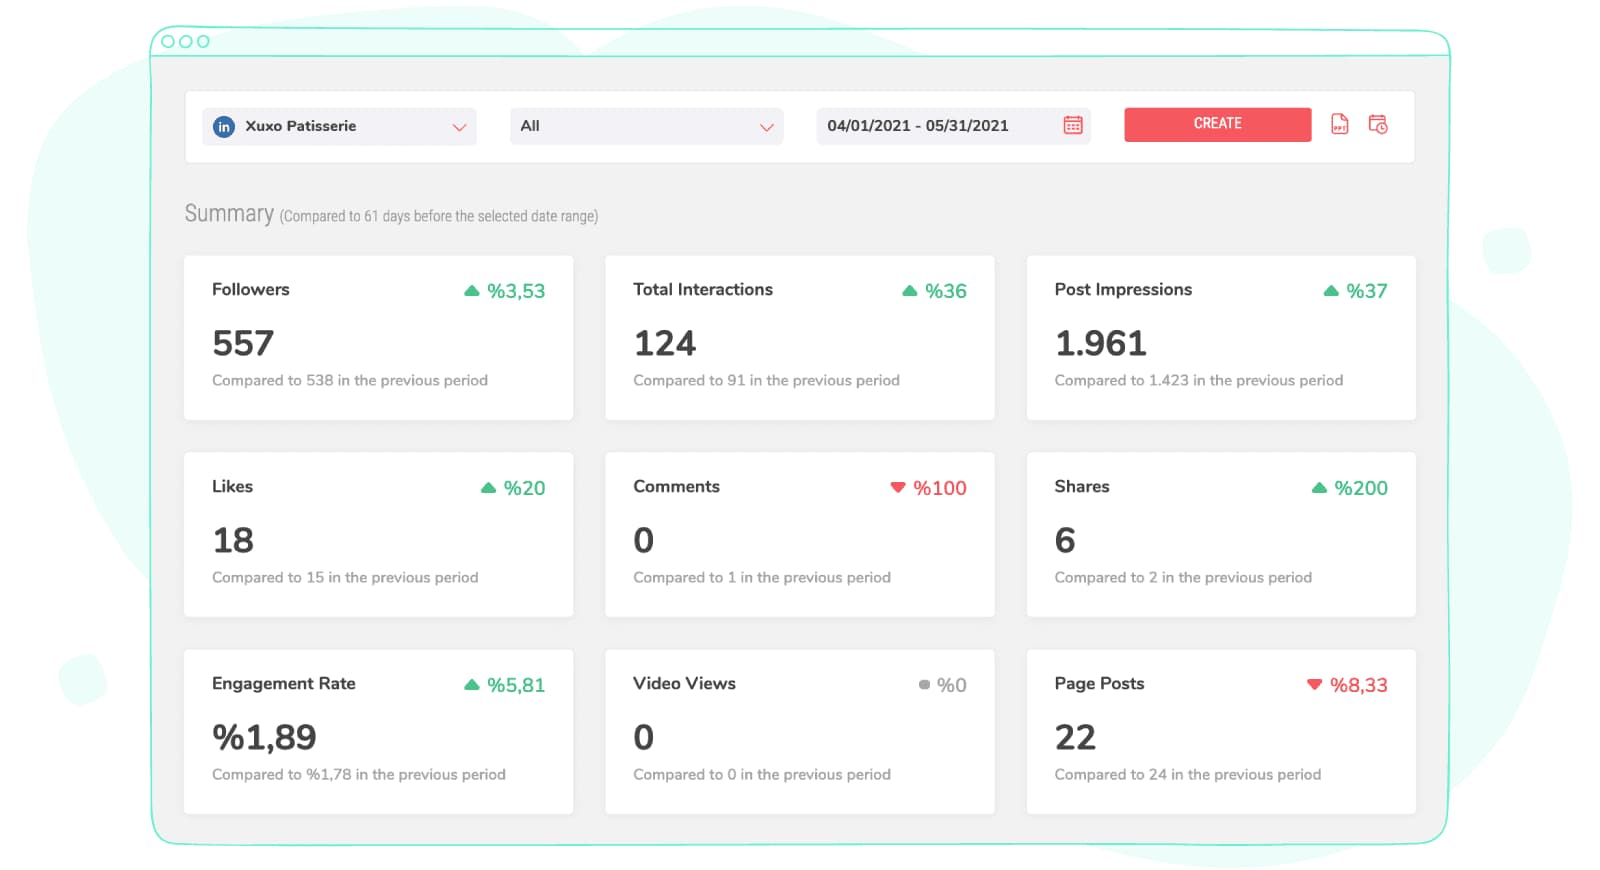The image size is (1600, 870).
Task: Click the red down arrow on Page Posts card
Action: point(1315,685)
